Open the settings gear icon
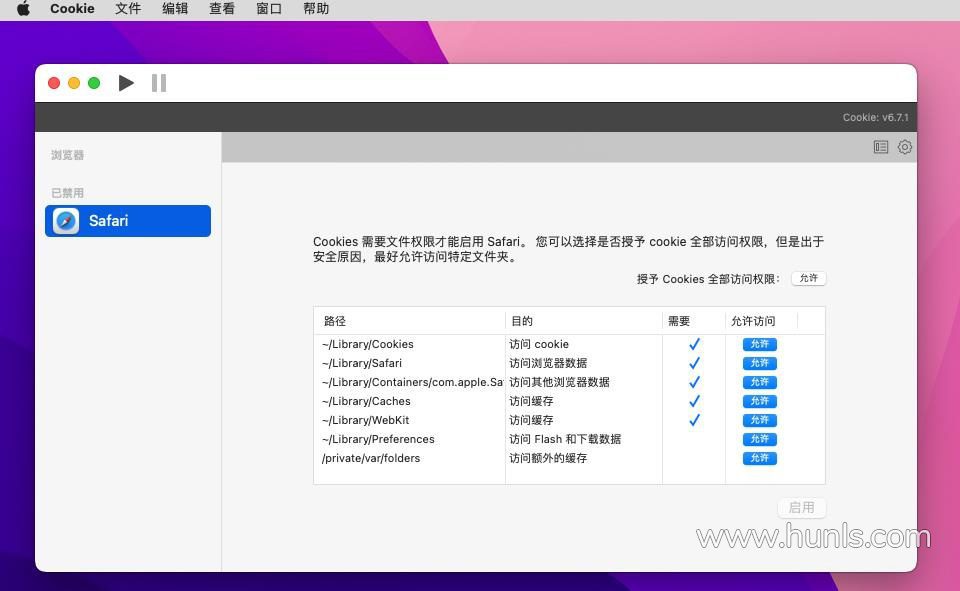 [904, 147]
